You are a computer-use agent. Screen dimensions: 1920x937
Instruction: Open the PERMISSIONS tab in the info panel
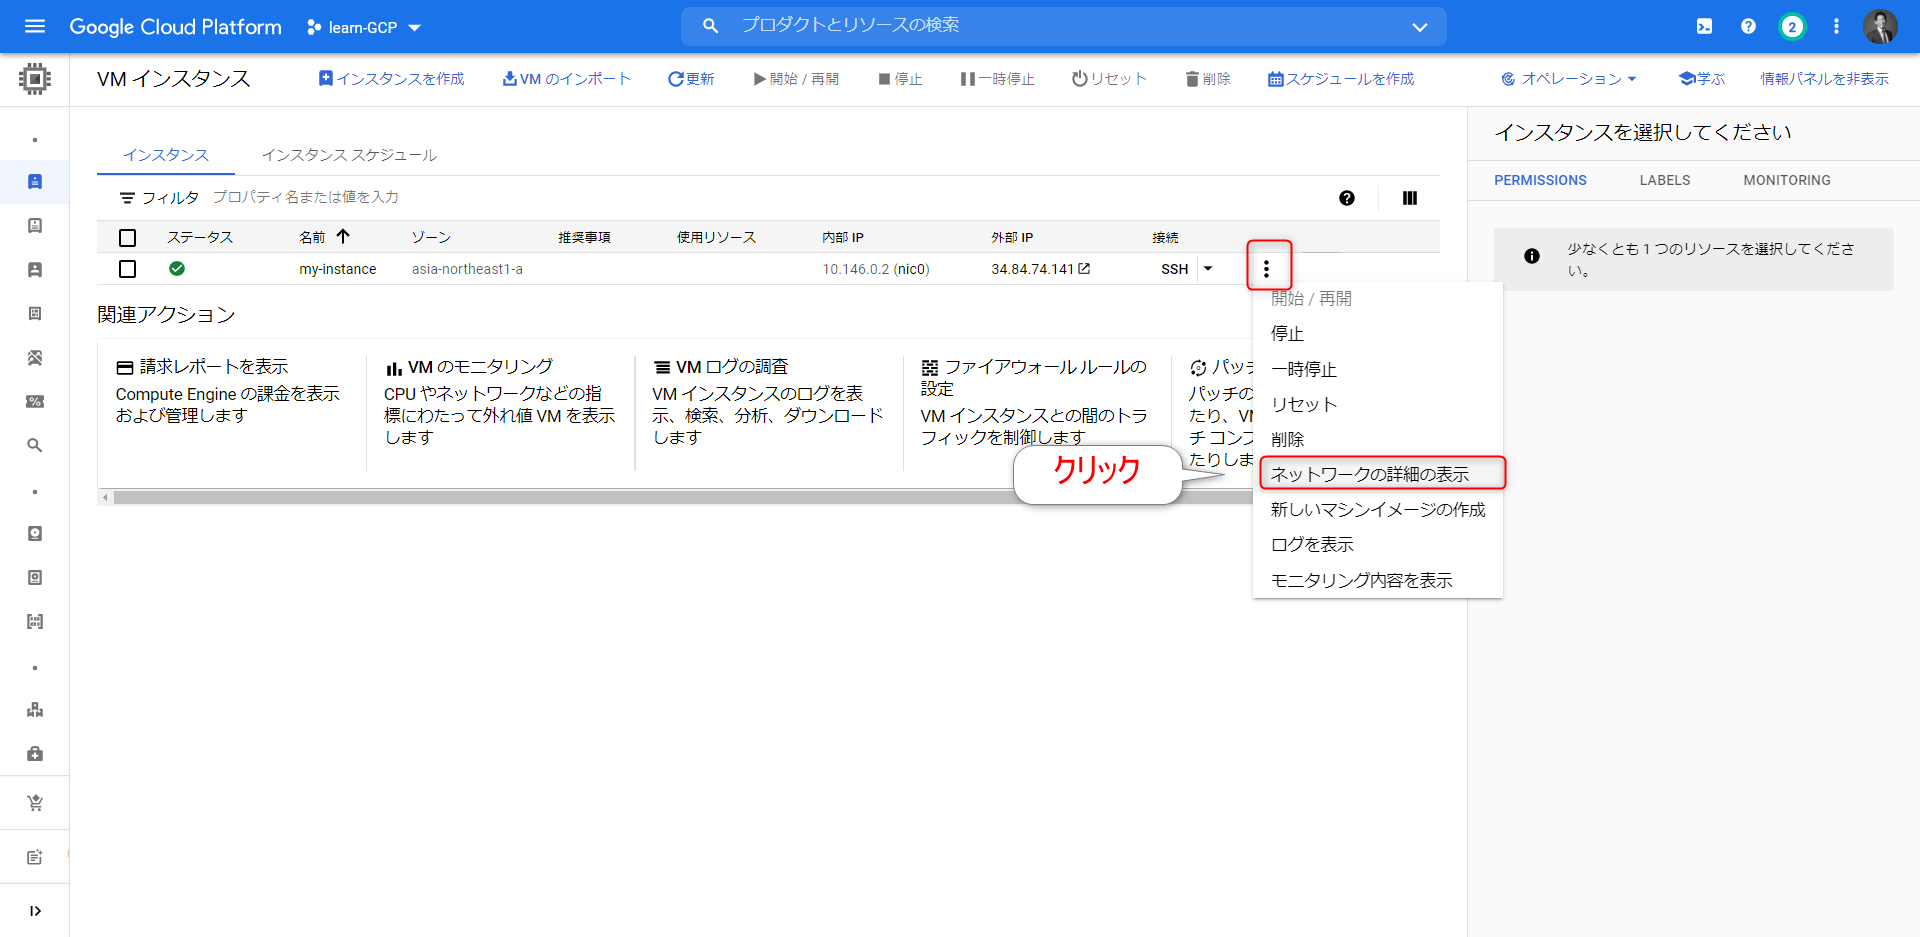(x=1540, y=180)
